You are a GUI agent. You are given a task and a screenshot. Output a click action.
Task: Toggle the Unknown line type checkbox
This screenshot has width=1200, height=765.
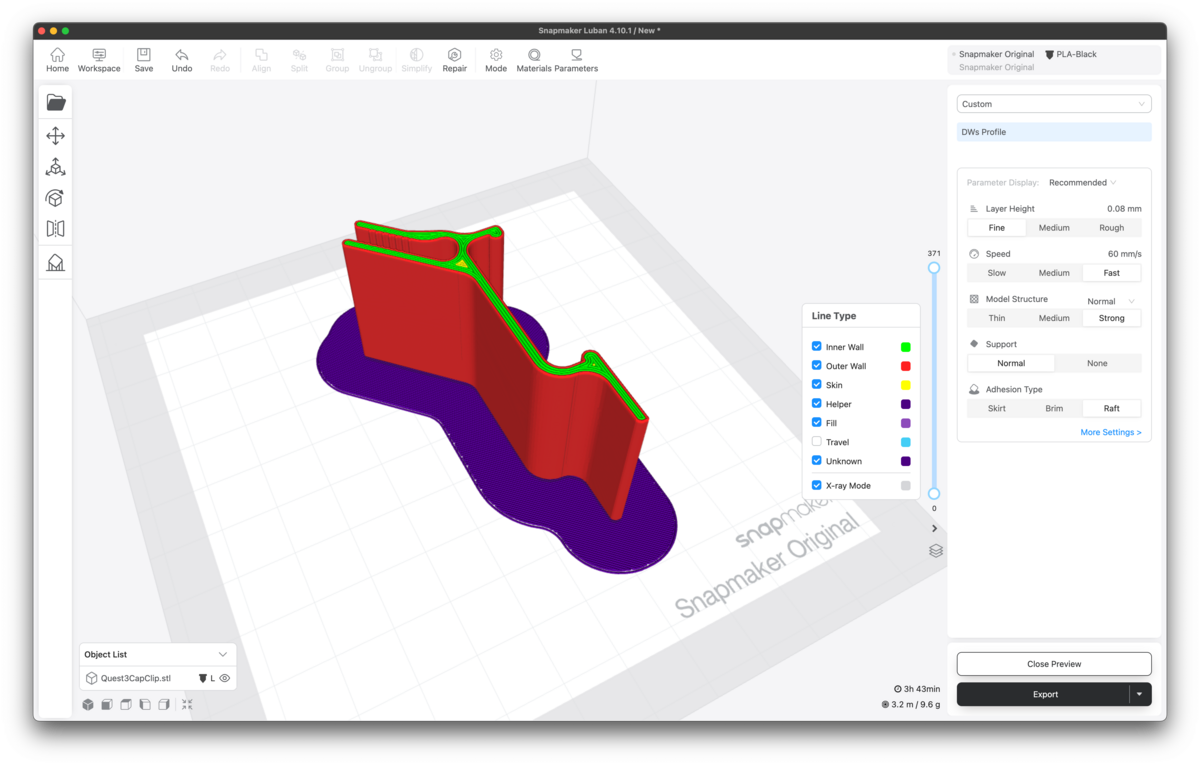click(x=817, y=461)
